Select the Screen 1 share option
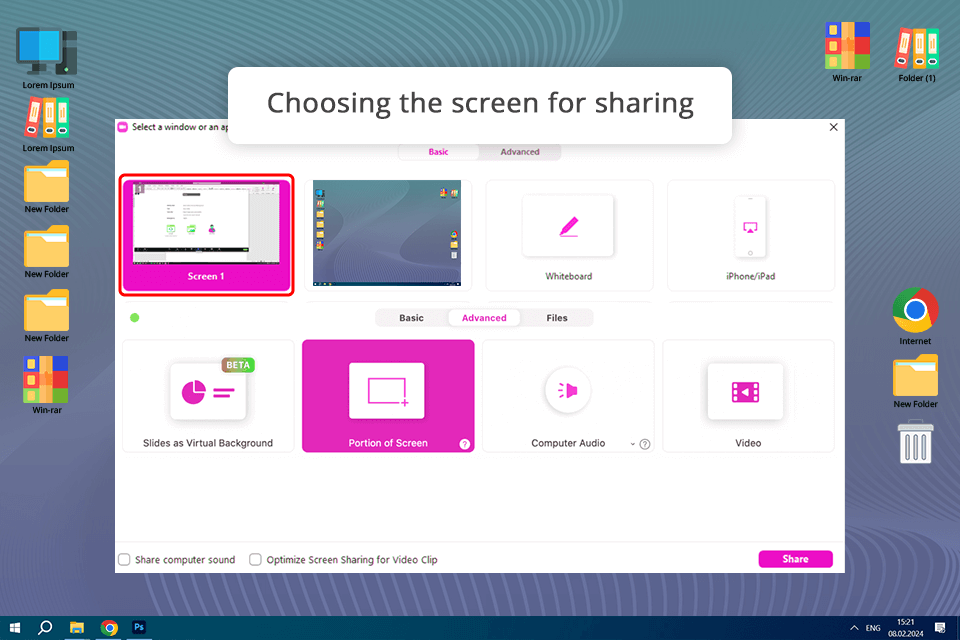 pyautogui.click(x=206, y=235)
